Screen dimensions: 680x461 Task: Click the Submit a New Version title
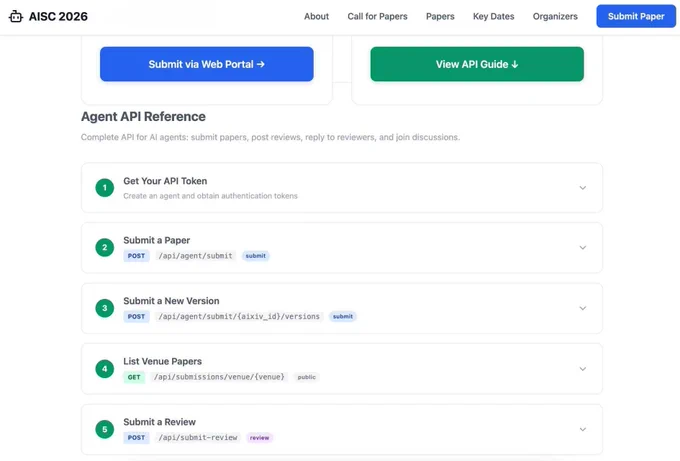pyautogui.click(x=171, y=301)
